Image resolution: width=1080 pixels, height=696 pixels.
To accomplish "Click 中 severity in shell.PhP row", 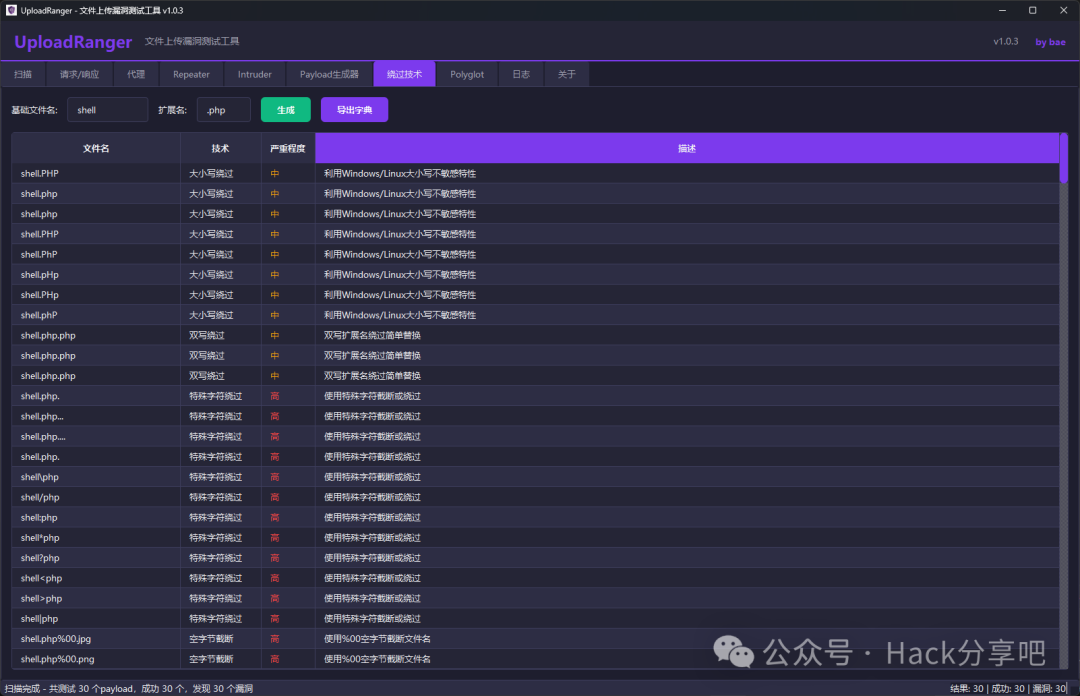I will tap(275, 254).
